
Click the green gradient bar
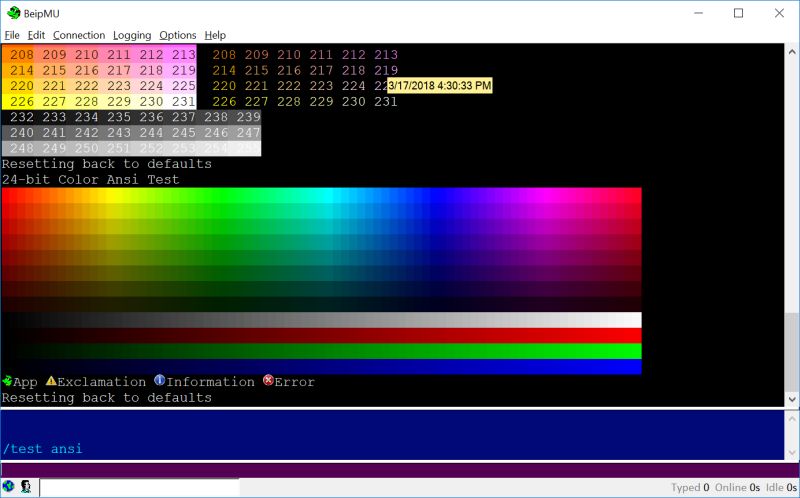pyautogui.click(x=321, y=351)
